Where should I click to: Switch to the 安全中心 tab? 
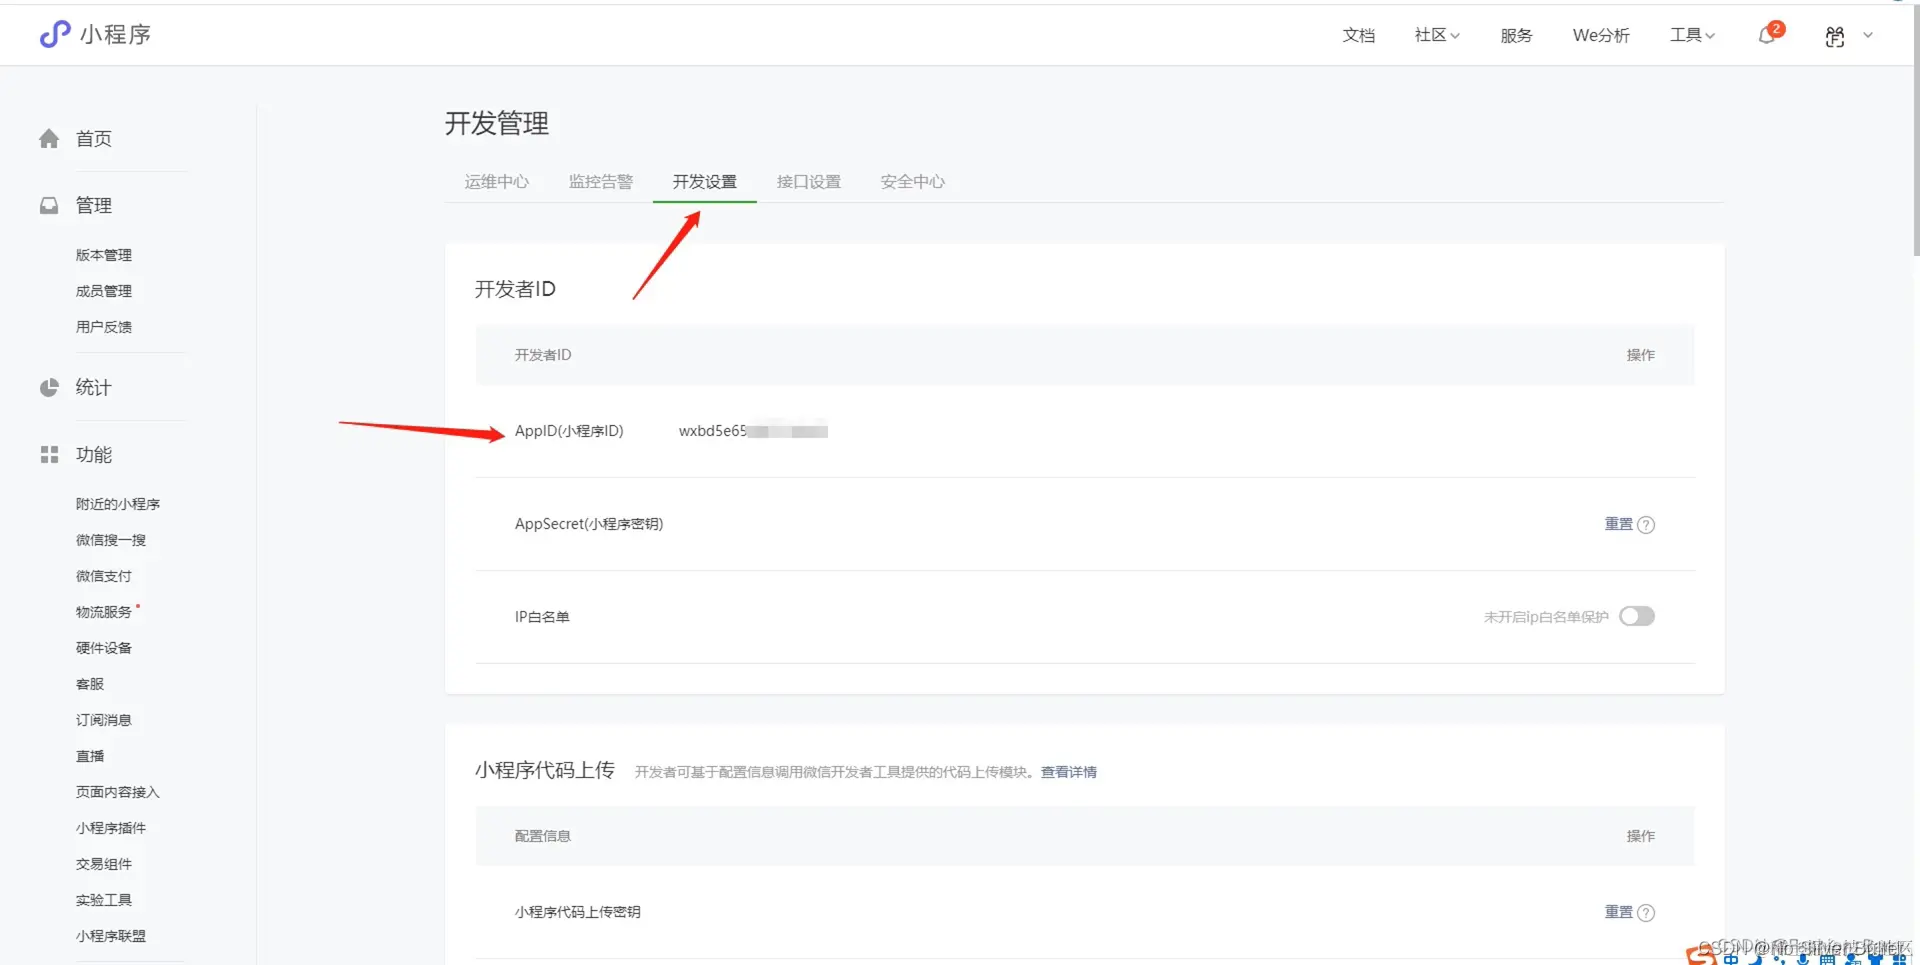[x=911, y=181]
